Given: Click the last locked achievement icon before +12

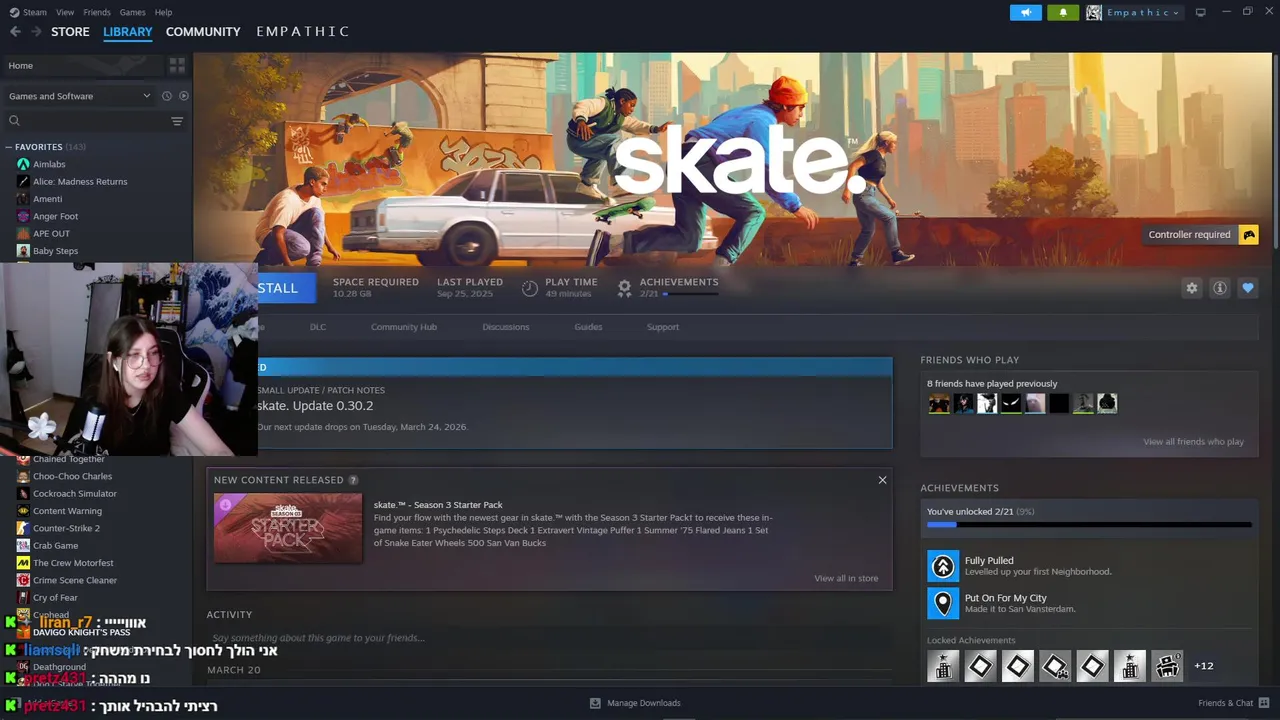Looking at the screenshot, I should (x=1167, y=666).
